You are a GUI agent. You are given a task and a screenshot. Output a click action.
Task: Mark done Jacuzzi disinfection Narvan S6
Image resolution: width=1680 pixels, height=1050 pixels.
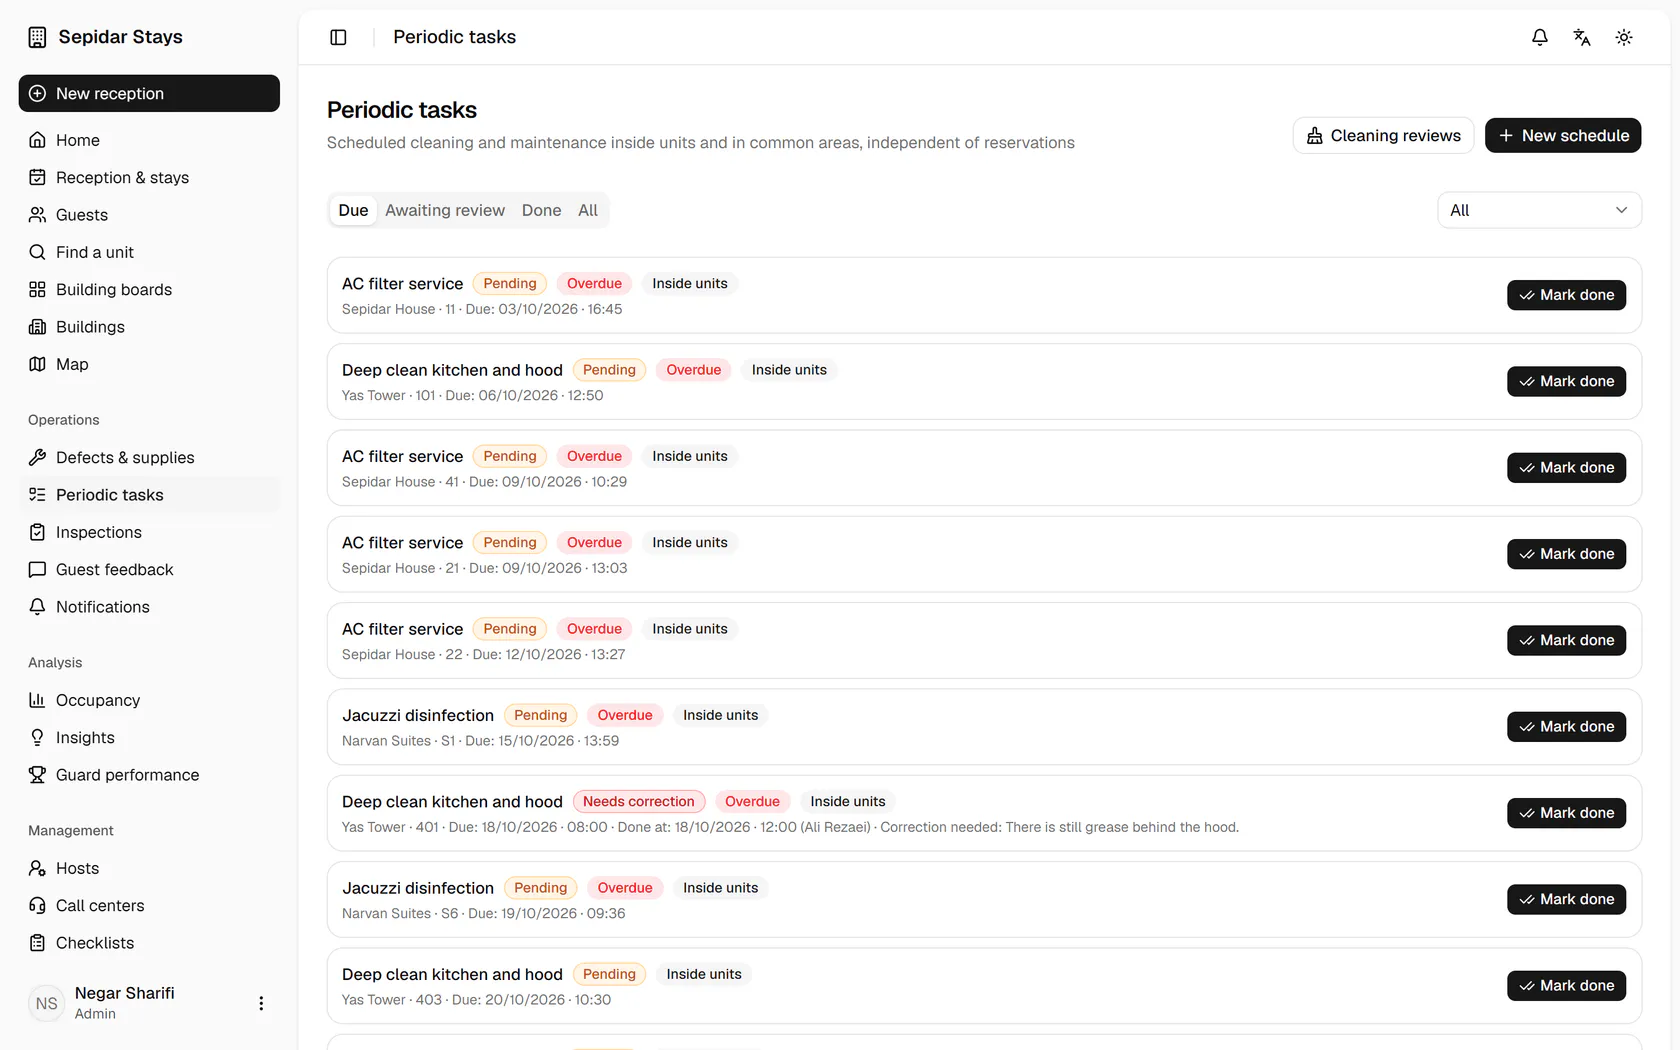1566,899
